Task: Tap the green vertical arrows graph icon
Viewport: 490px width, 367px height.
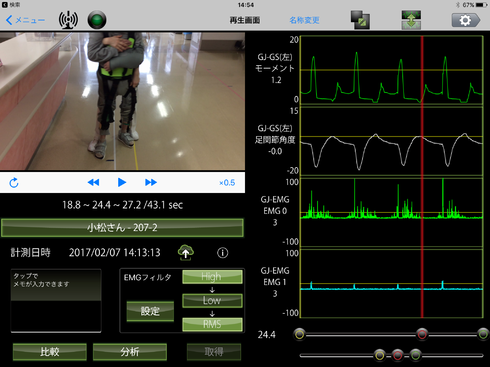Action: click(x=411, y=20)
